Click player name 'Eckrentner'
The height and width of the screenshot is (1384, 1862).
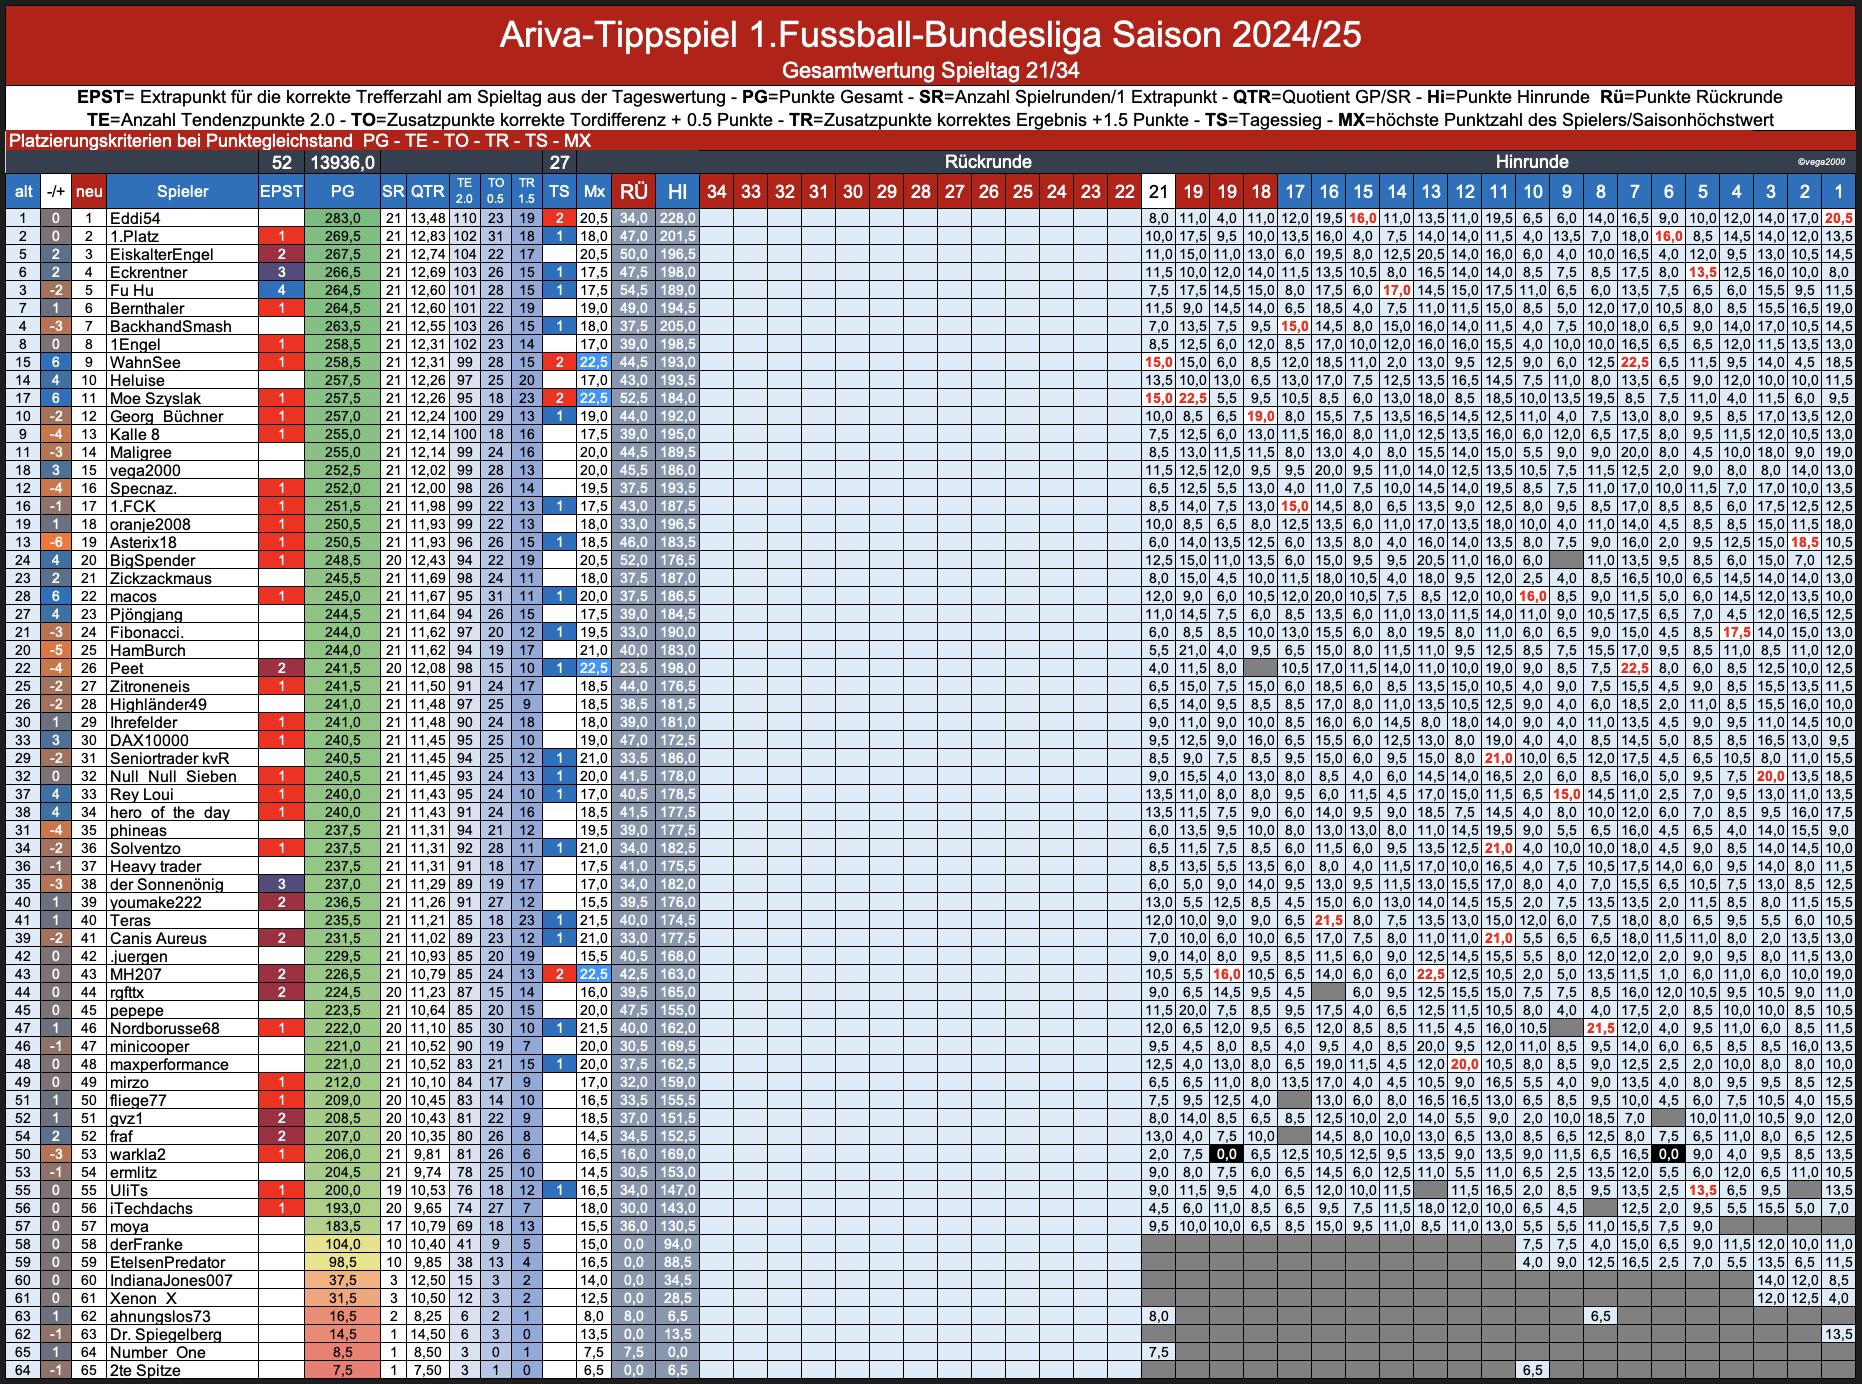(x=148, y=272)
